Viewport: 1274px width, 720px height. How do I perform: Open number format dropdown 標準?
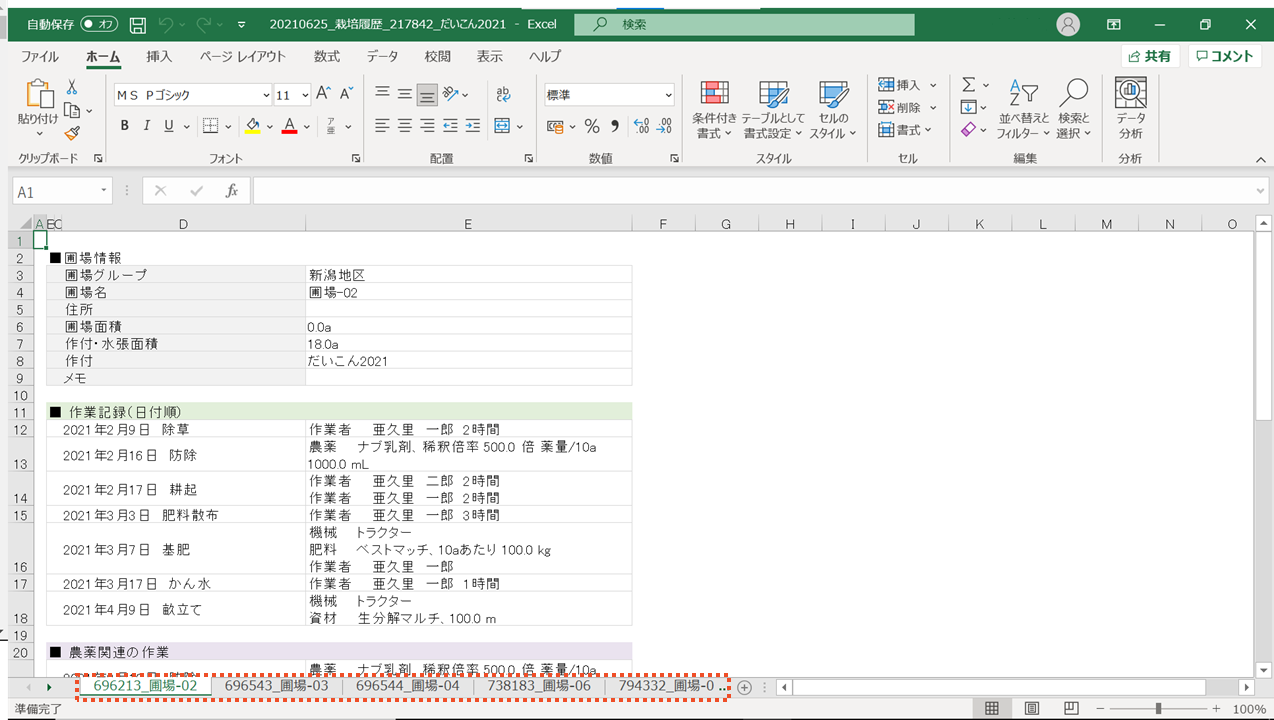click(669, 95)
